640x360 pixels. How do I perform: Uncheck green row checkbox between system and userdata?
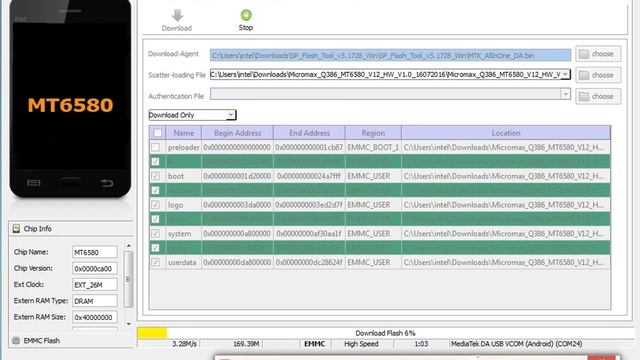click(x=156, y=248)
